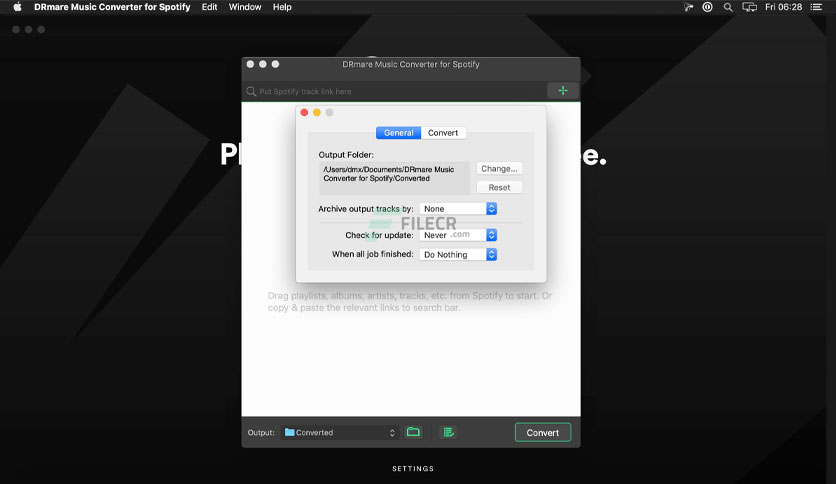Click the green-outlined Convert button

click(x=543, y=432)
